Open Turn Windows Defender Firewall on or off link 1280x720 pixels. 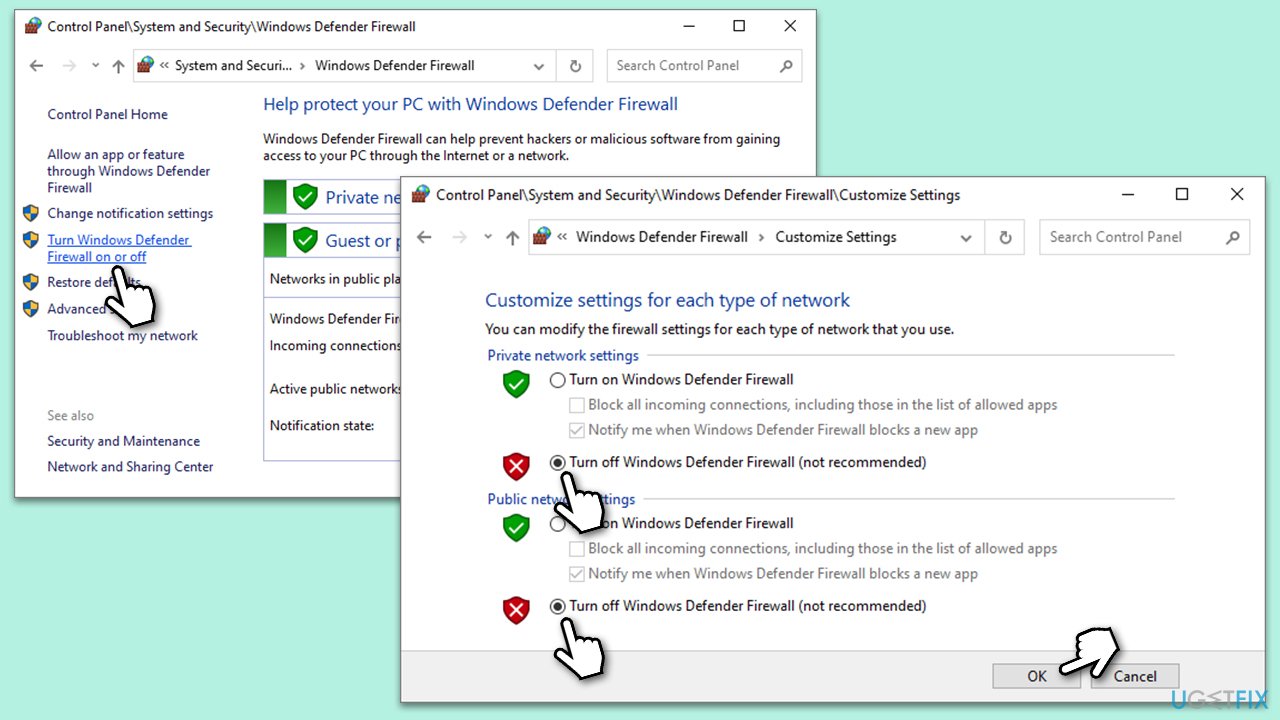[119, 248]
